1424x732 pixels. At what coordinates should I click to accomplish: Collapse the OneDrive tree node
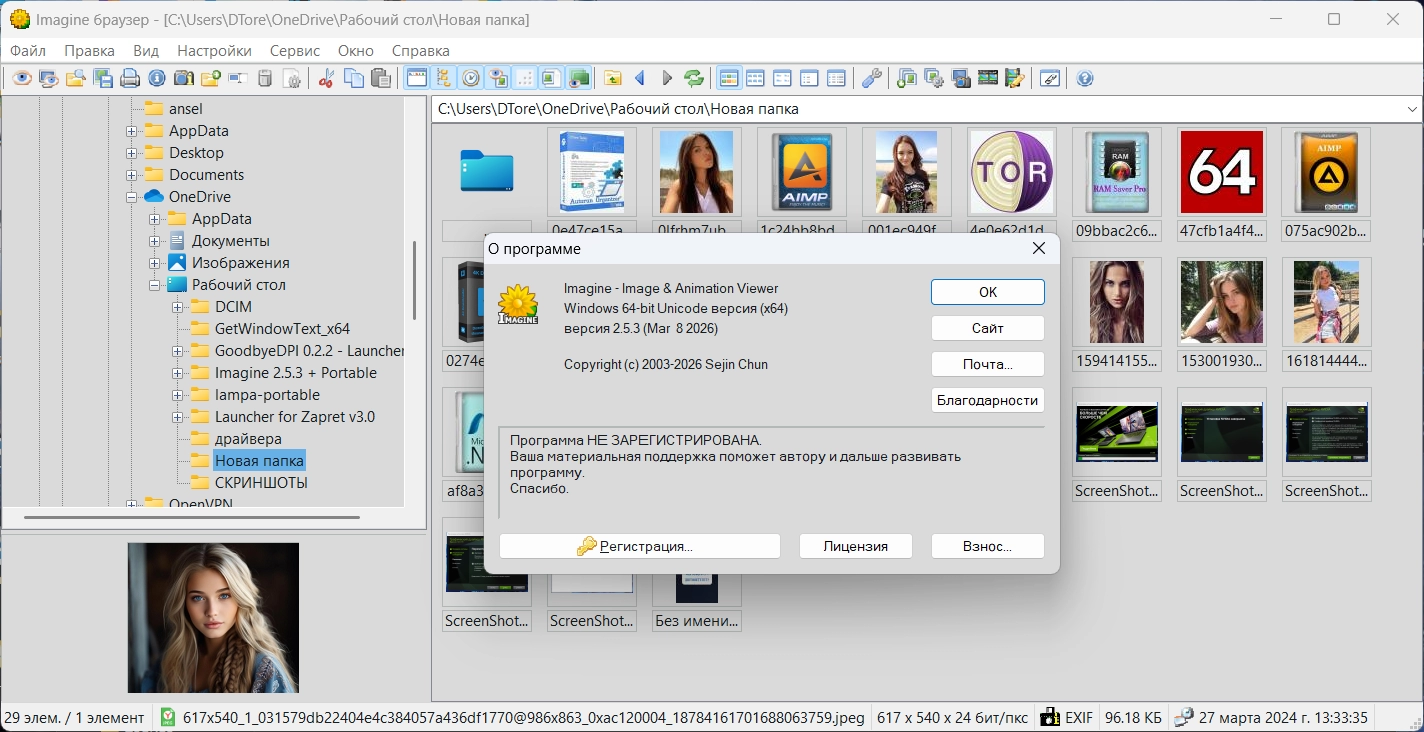coord(131,197)
